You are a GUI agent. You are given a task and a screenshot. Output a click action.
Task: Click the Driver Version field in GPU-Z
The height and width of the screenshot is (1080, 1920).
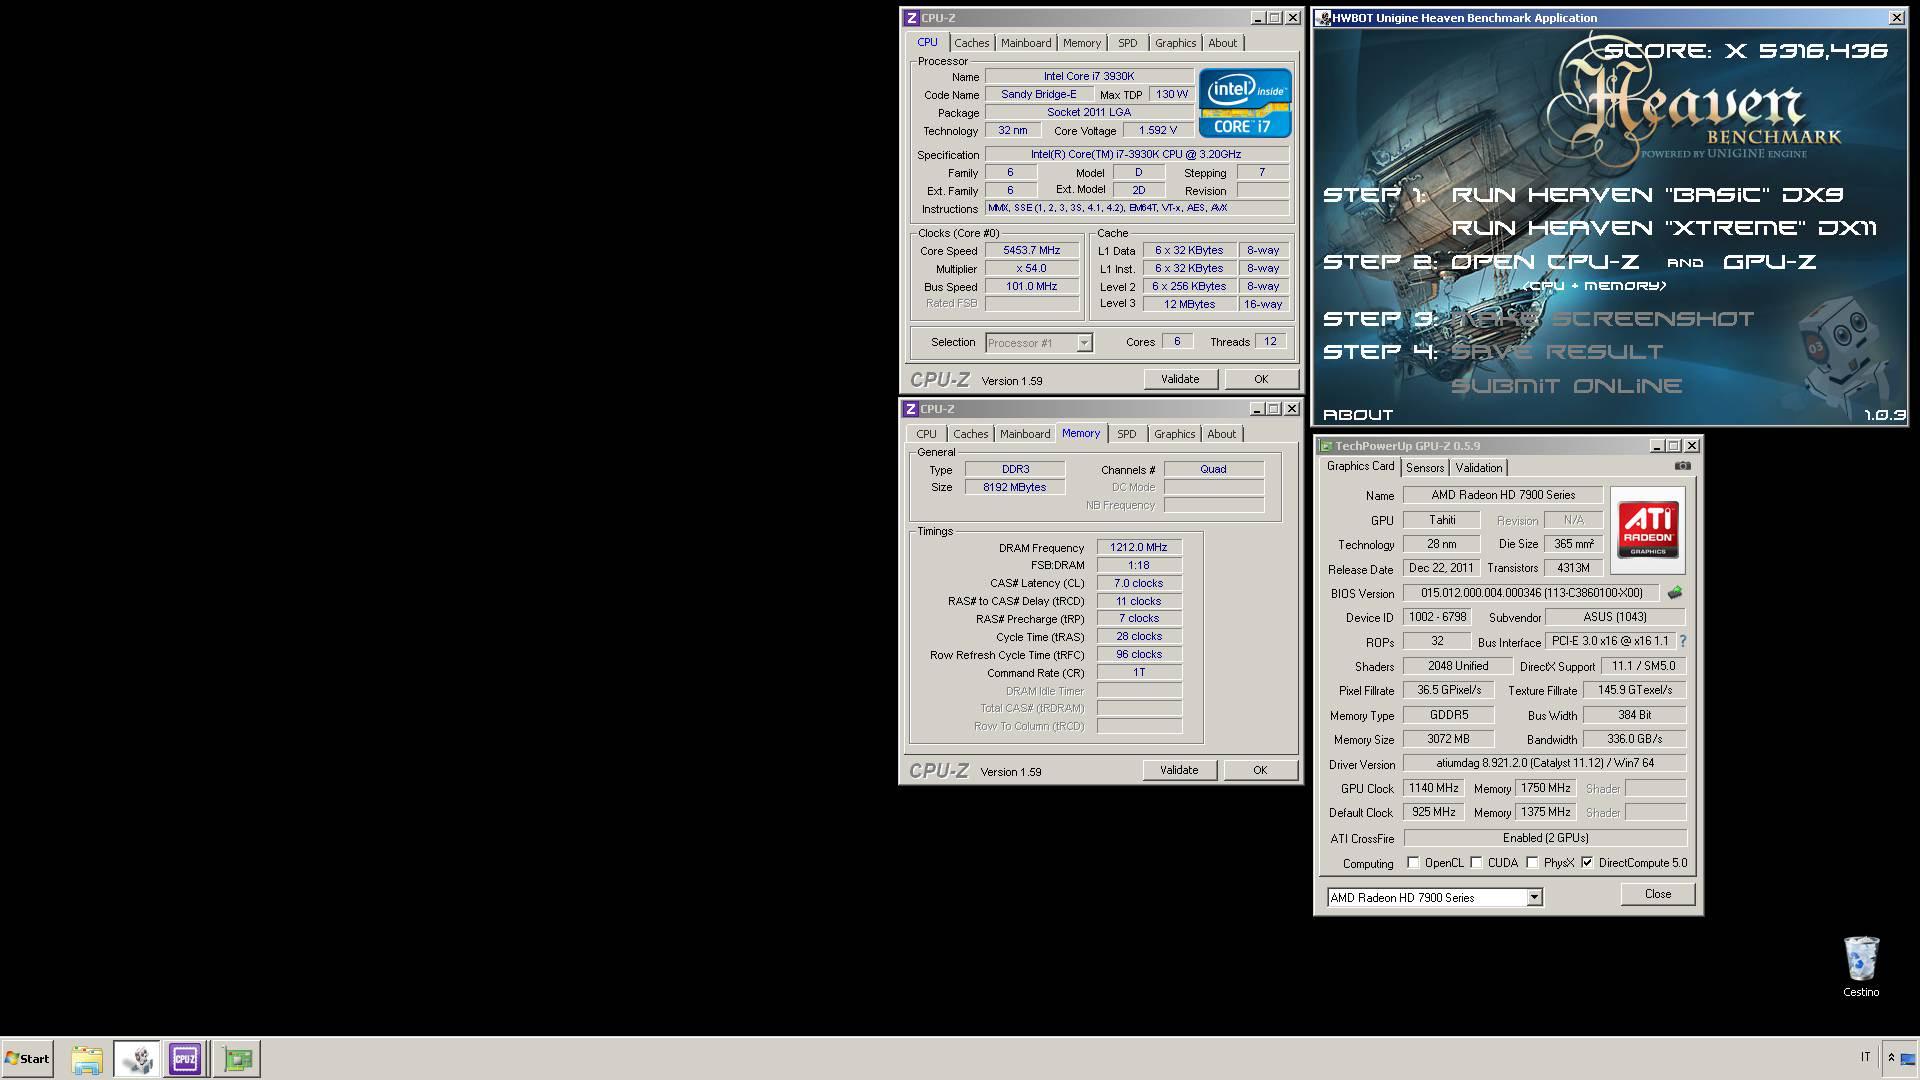(x=1545, y=763)
